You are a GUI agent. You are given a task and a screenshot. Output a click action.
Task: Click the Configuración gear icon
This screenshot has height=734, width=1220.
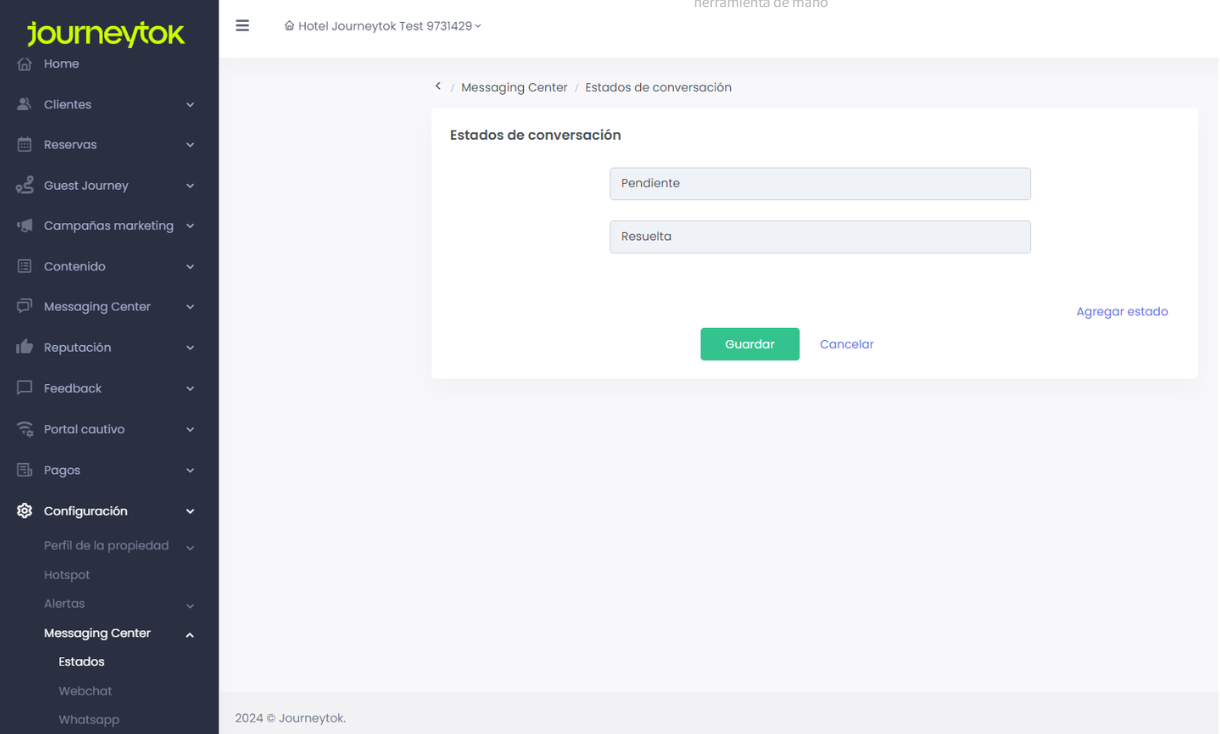click(25, 511)
